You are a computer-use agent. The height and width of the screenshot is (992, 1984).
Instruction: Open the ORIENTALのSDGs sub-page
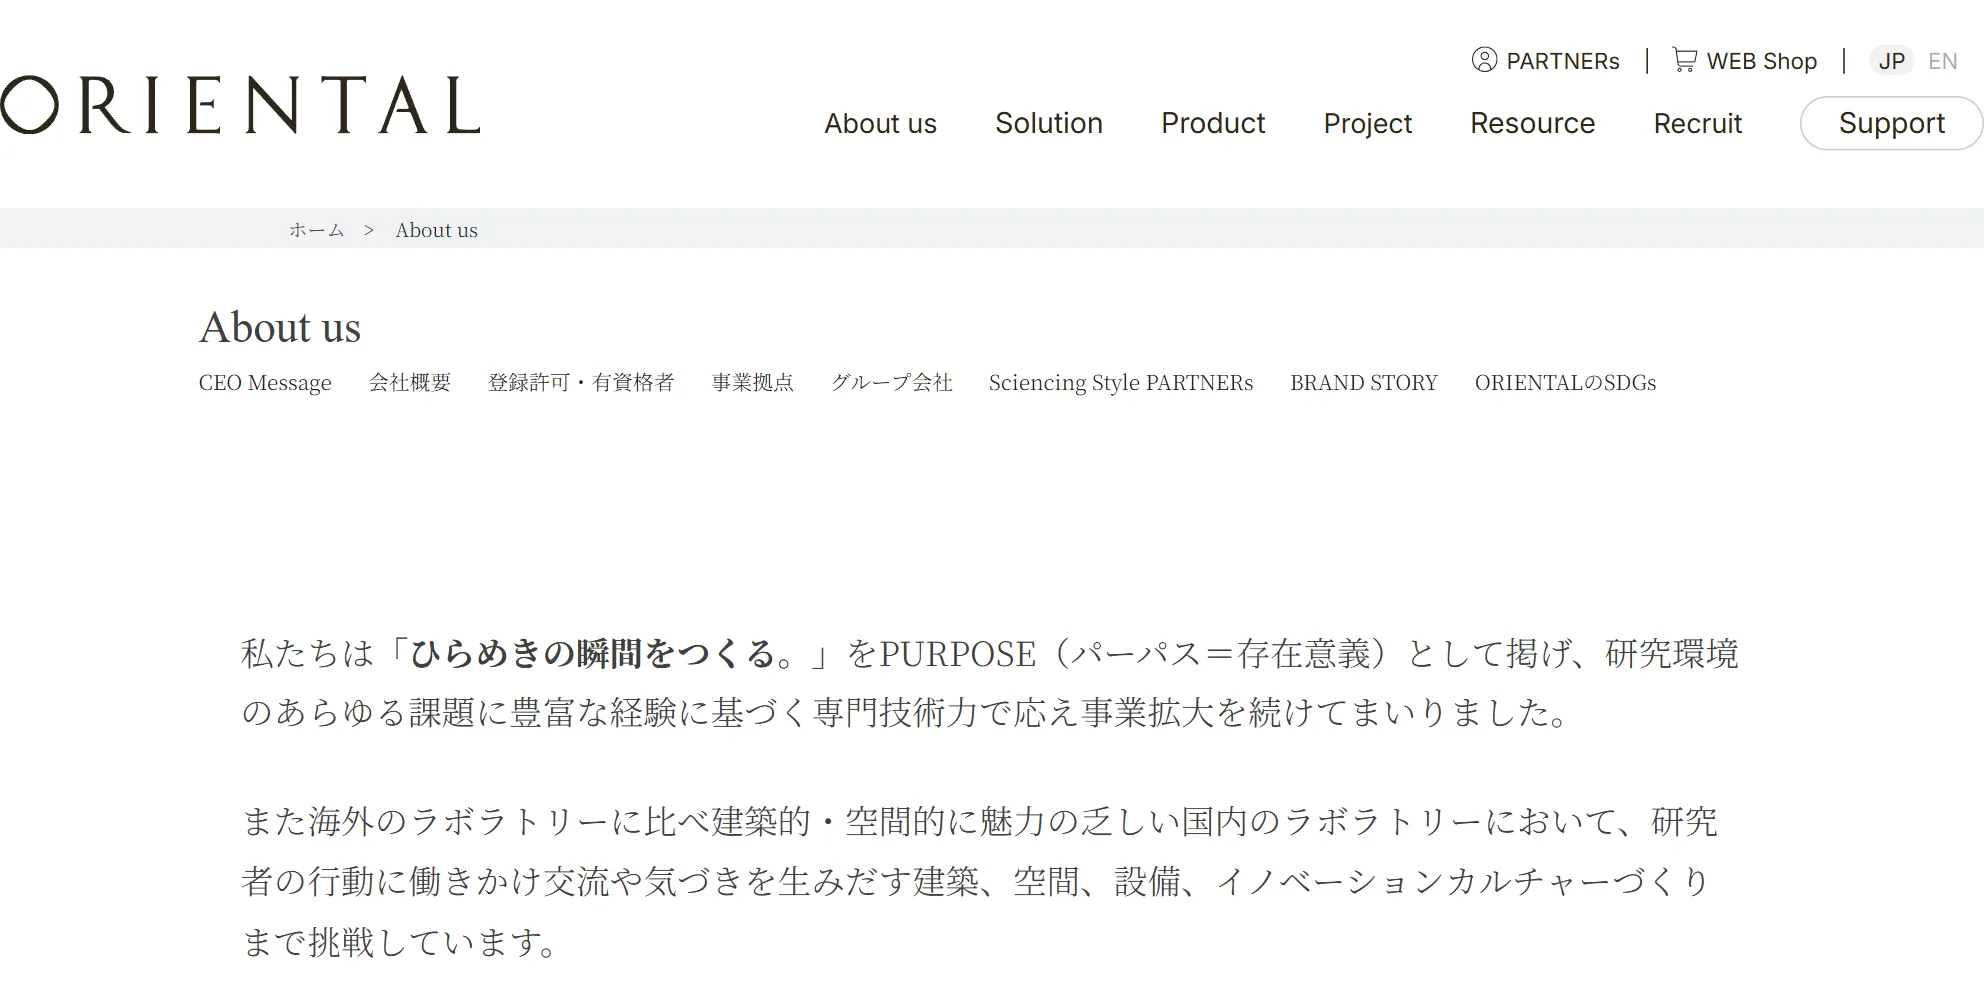tap(1565, 383)
